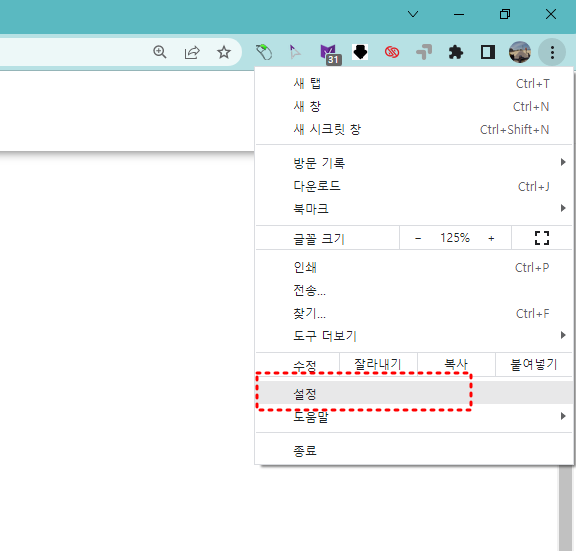This screenshot has height=551, width=576.
Task: Click the 붙여넣기 button
Action: point(534,364)
